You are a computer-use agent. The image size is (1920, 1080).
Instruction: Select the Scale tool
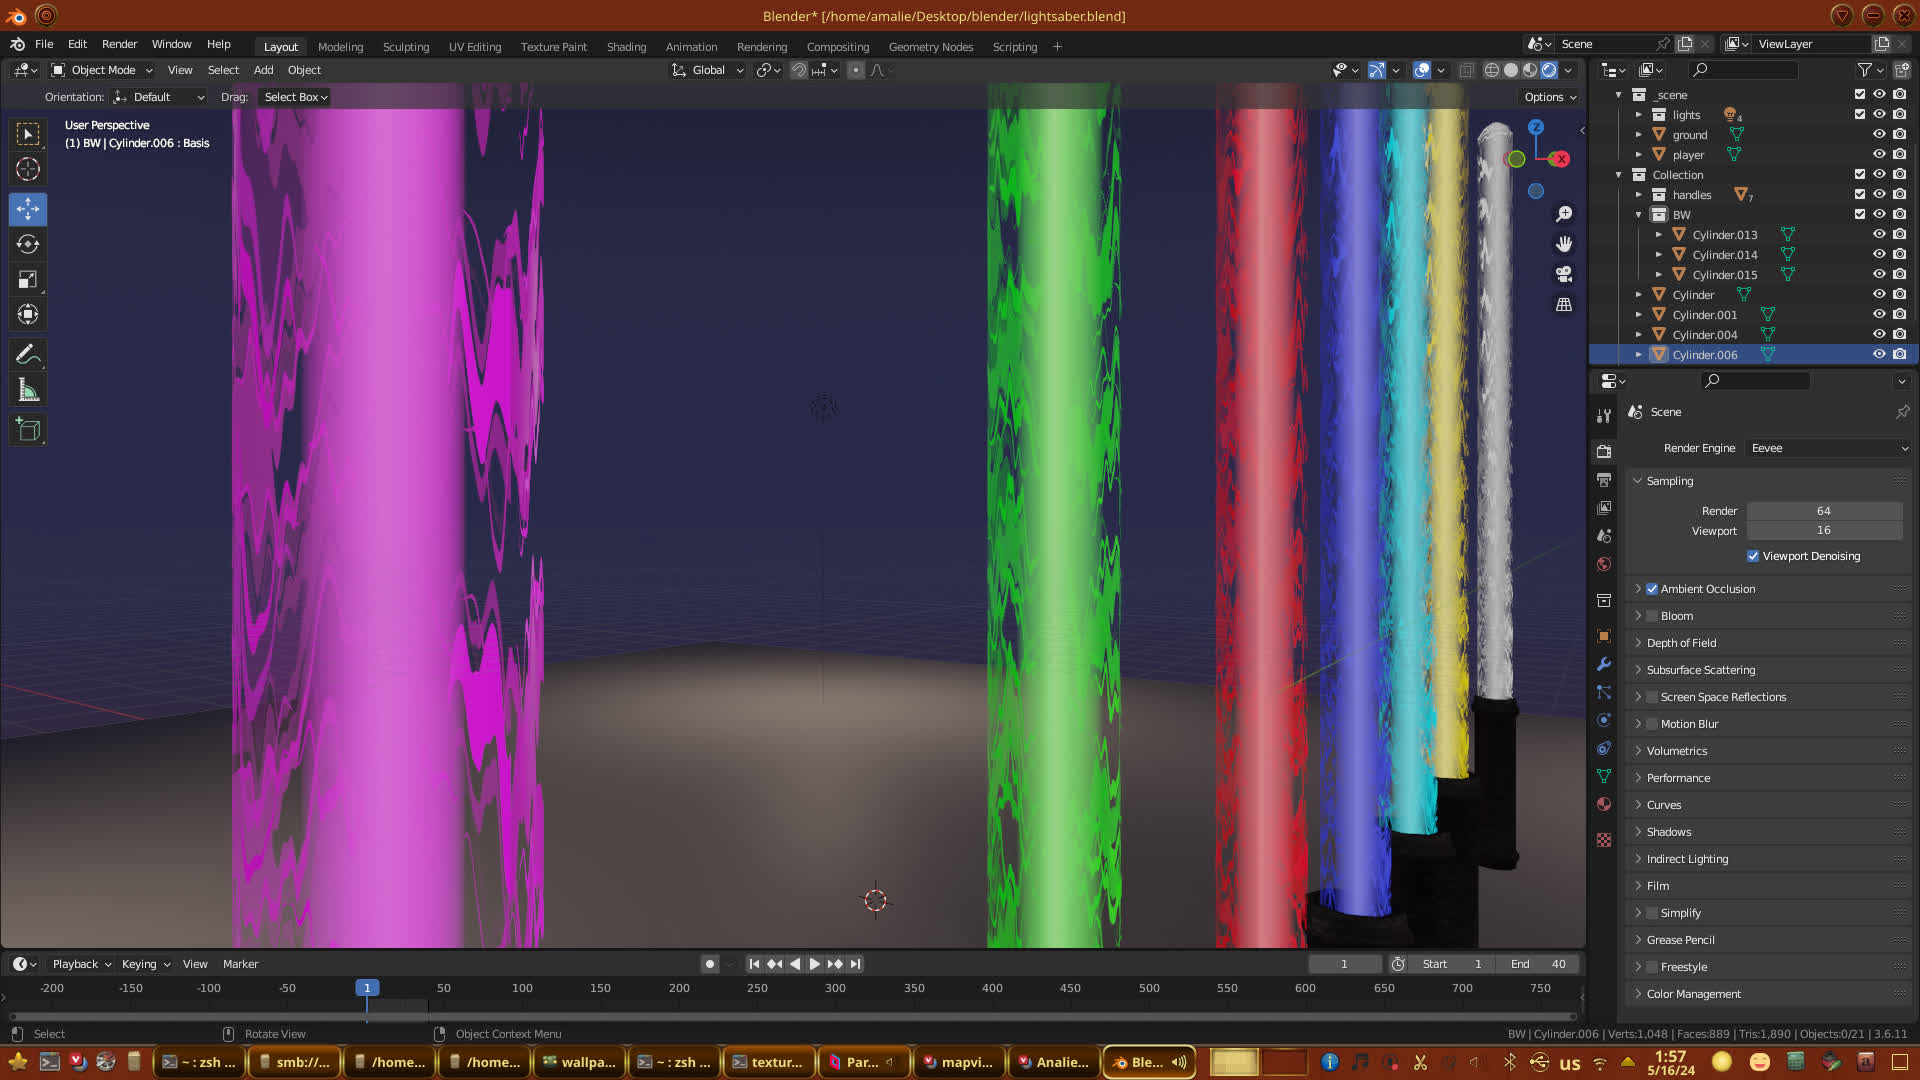pyautogui.click(x=28, y=280)
